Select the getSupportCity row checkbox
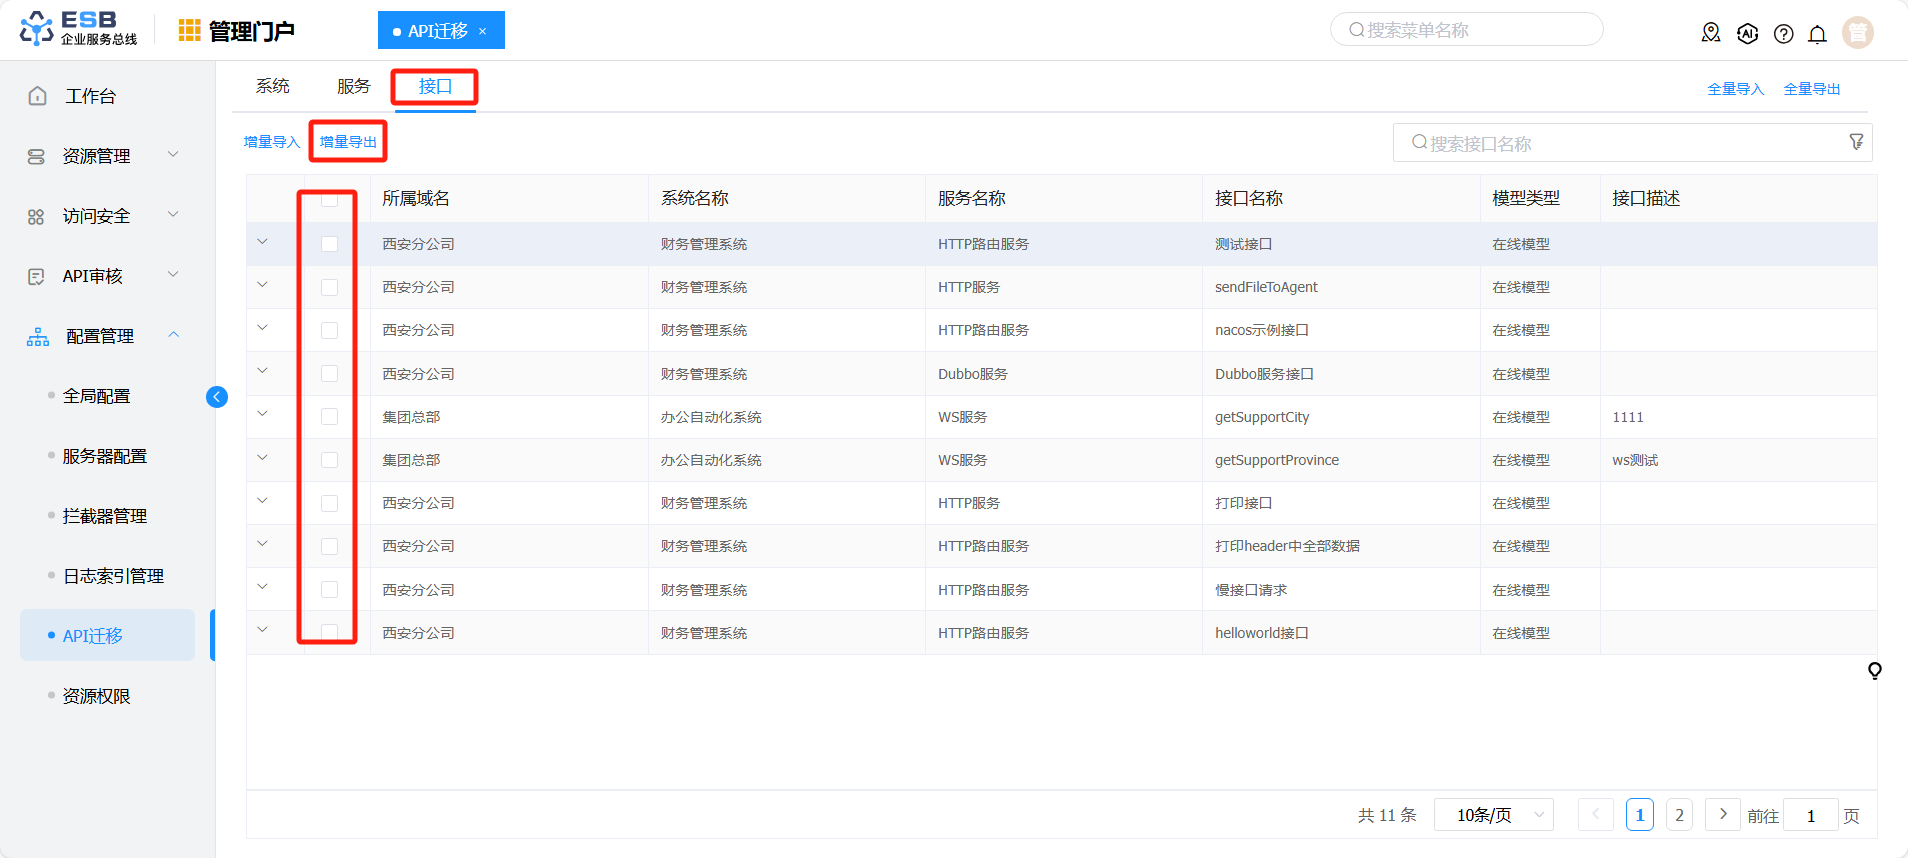The width and height of the screenshot is (1908, 858). point(329,417)
